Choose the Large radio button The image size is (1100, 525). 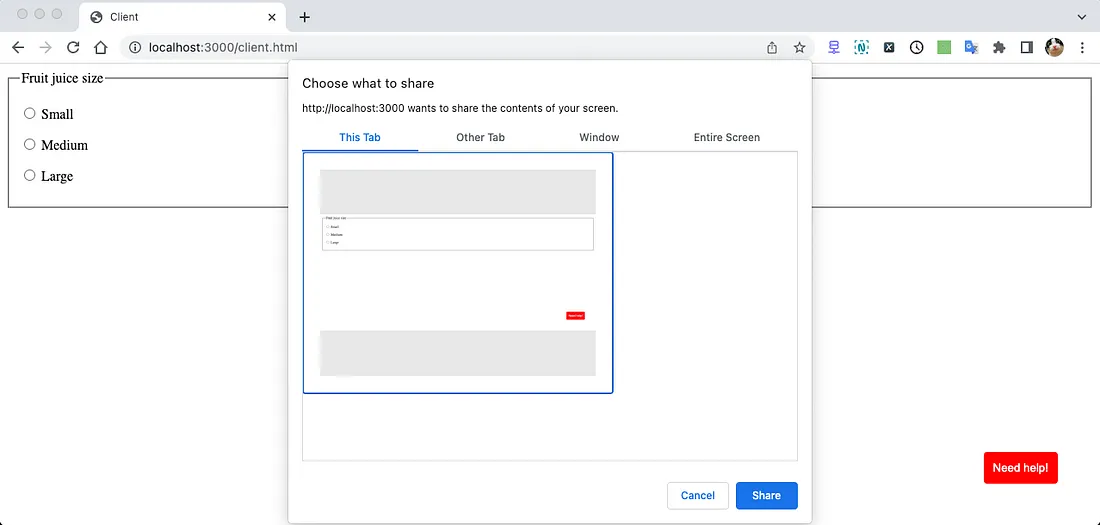click(30, 176)
